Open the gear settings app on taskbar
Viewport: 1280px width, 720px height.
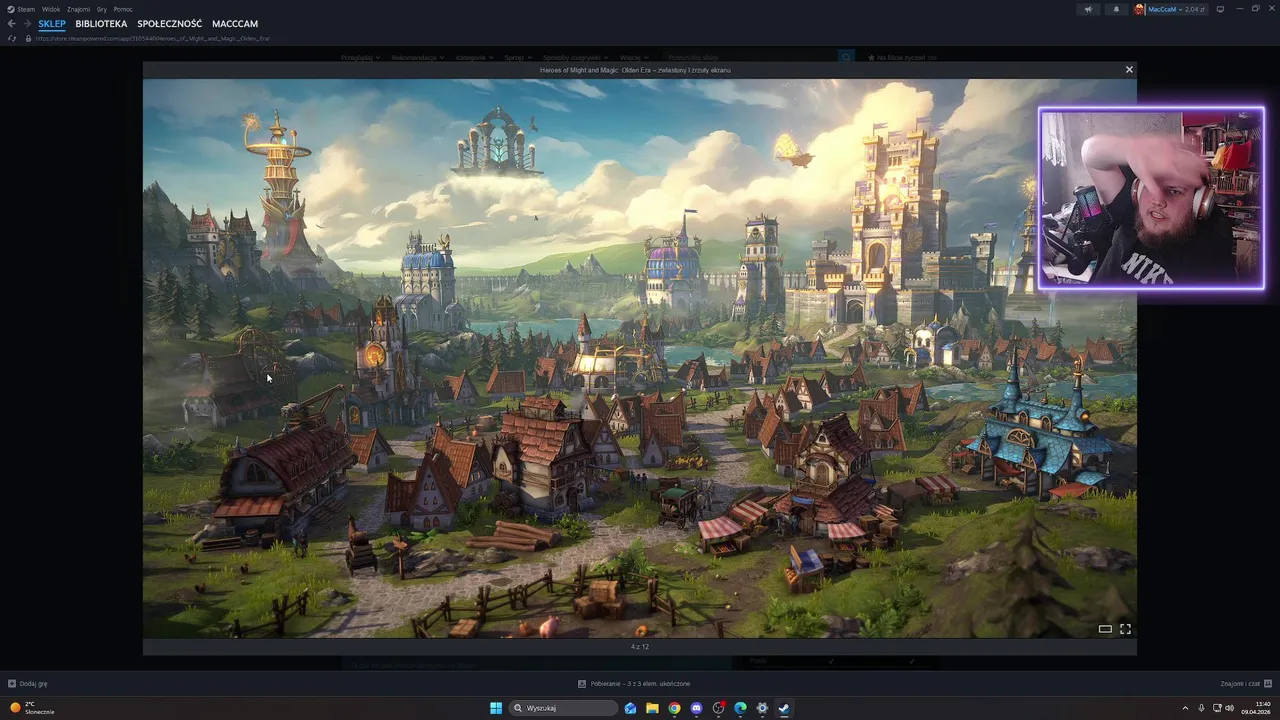tap(762, 708)
